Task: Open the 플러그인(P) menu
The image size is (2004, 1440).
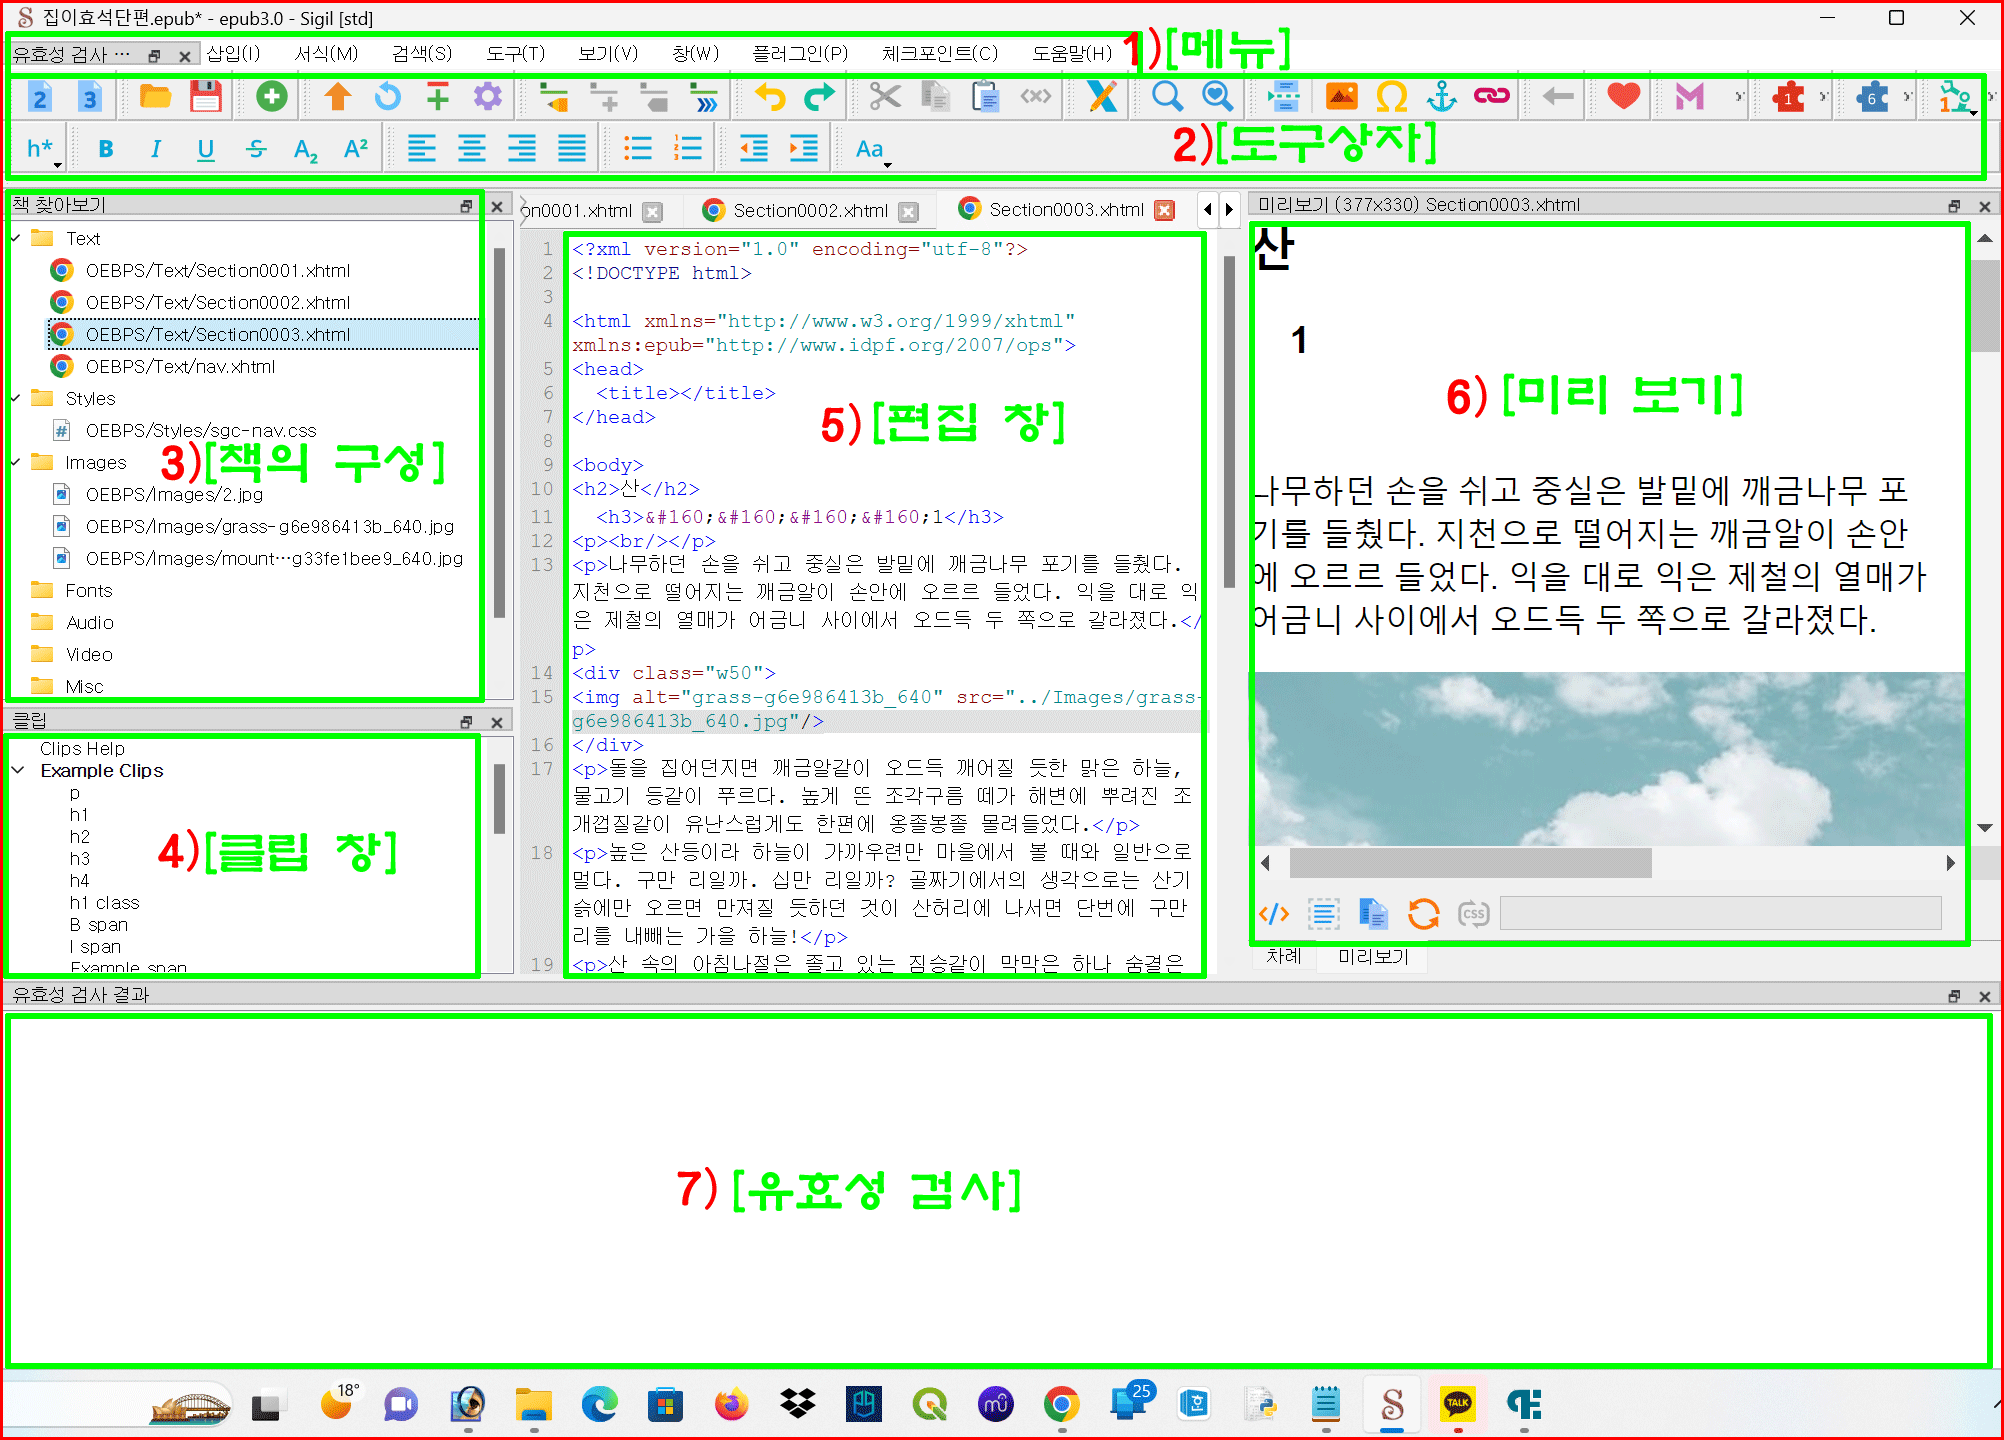Action: (x=799, y=53)
